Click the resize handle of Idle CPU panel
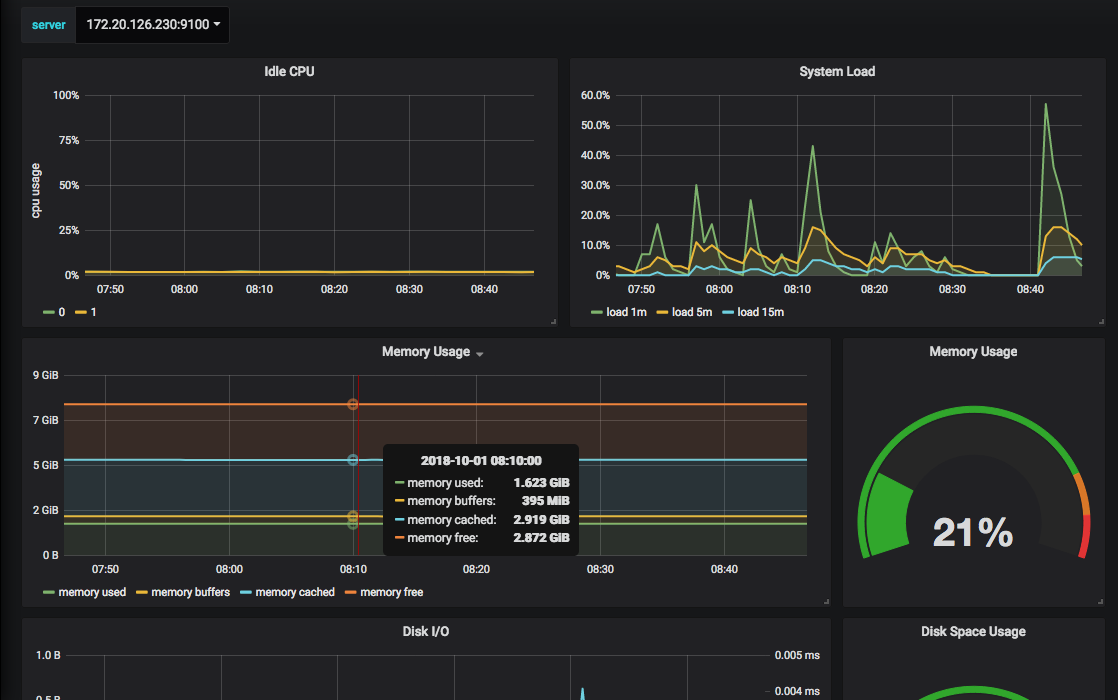Viewport: 1118px width, 700px height. pos(553,322)
